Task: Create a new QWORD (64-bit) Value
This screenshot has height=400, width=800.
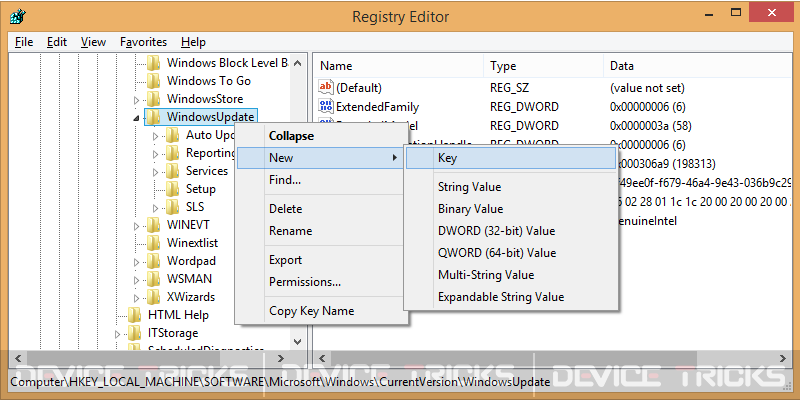Action: click(511, 253)
